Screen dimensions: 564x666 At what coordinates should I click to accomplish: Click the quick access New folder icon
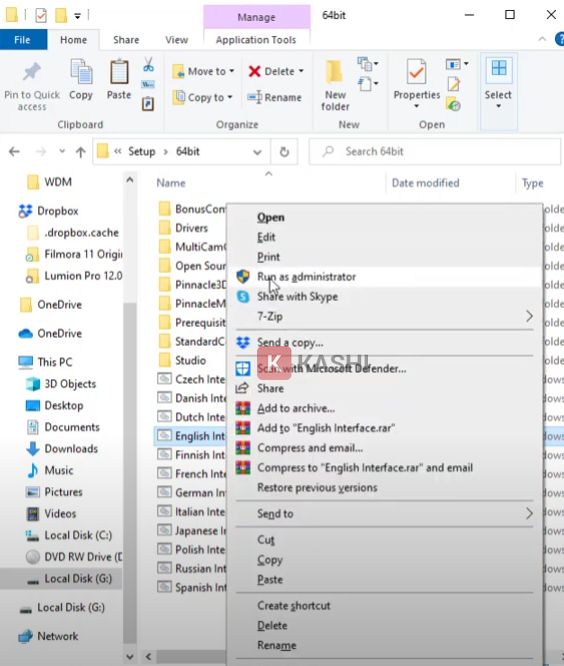(61, 16)
